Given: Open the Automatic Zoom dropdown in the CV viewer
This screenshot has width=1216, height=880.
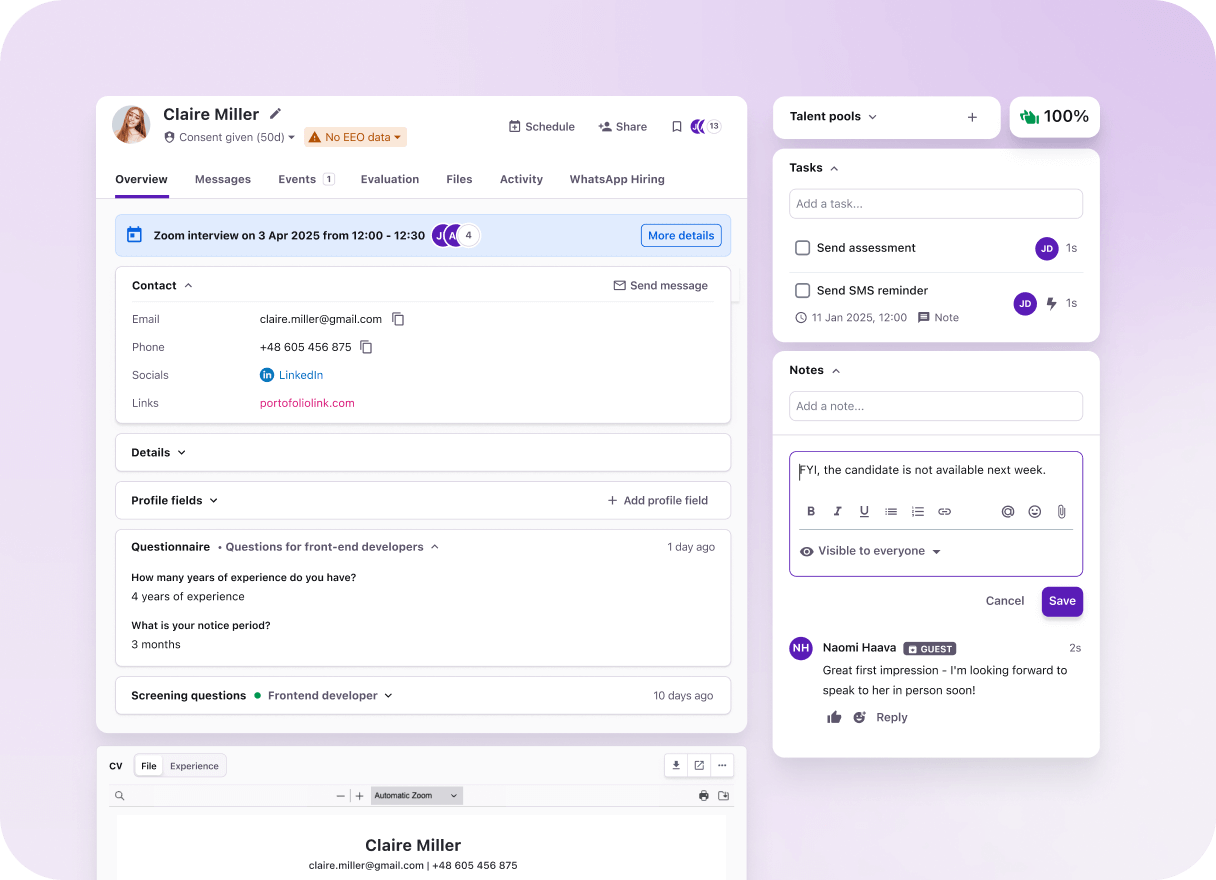Looking at the screenshot, I should pos(416,795).
